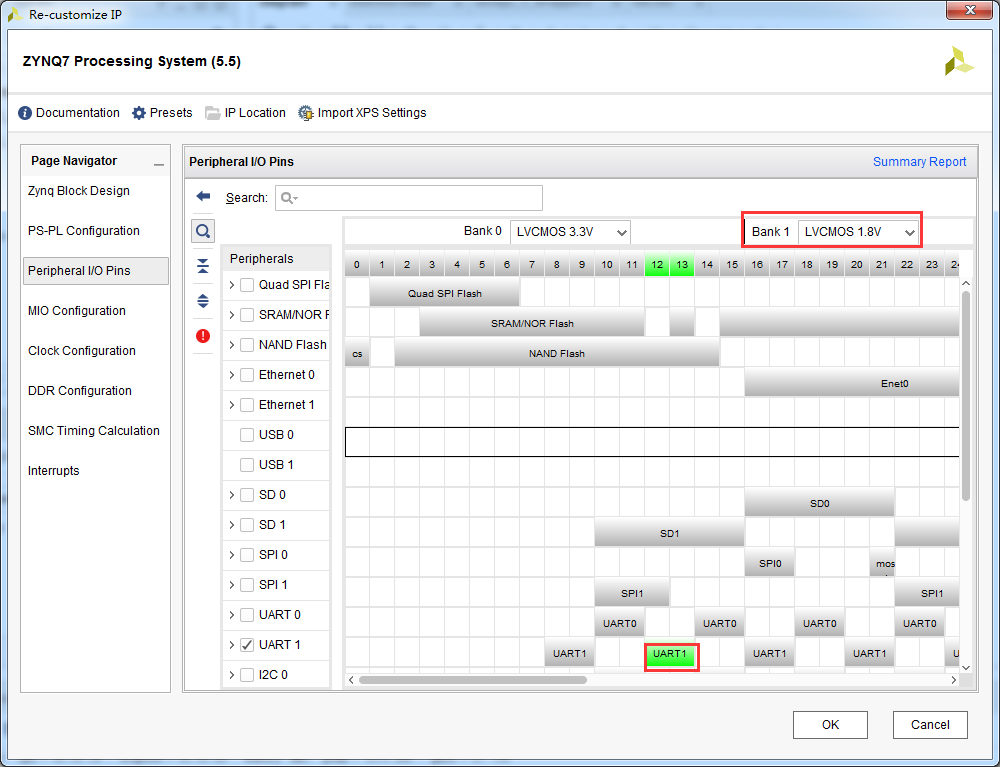Viewport: 1000px width, 767px height.
Task: Go to Zynq Block Design page
Action: [x=79, y=191]
